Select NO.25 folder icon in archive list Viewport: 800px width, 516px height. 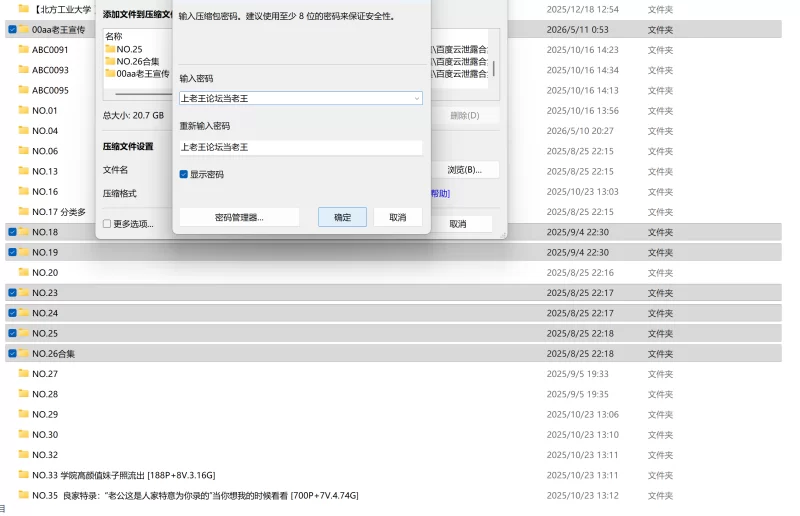pos(110,49)
